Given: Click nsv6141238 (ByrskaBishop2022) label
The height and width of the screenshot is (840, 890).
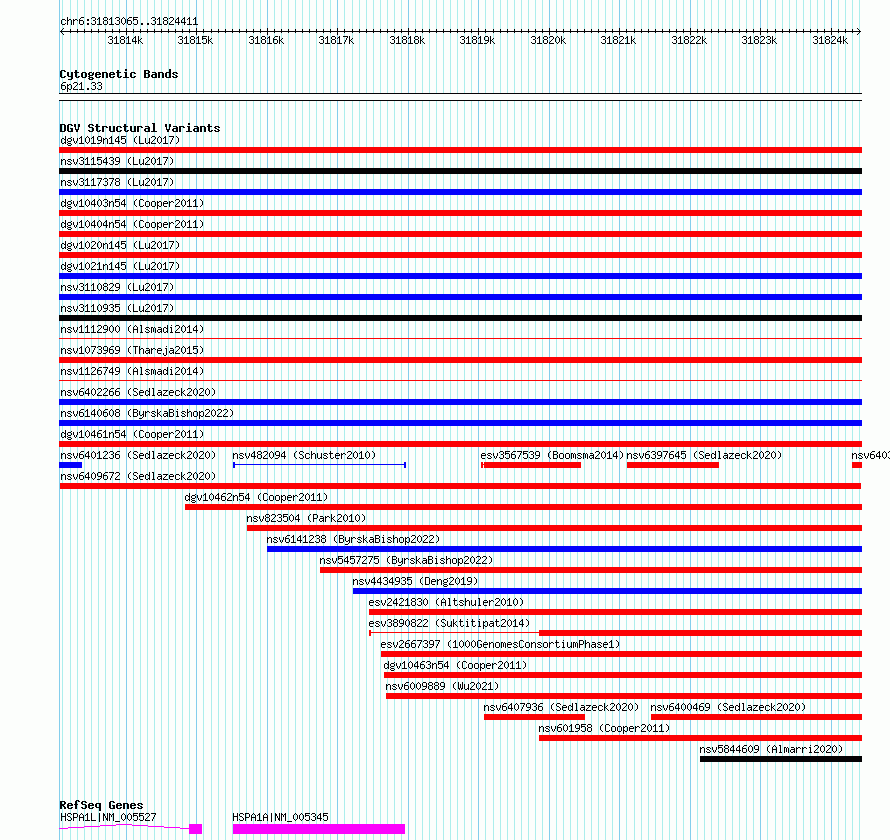Looking at the screenshot, I should coord(353,539).
